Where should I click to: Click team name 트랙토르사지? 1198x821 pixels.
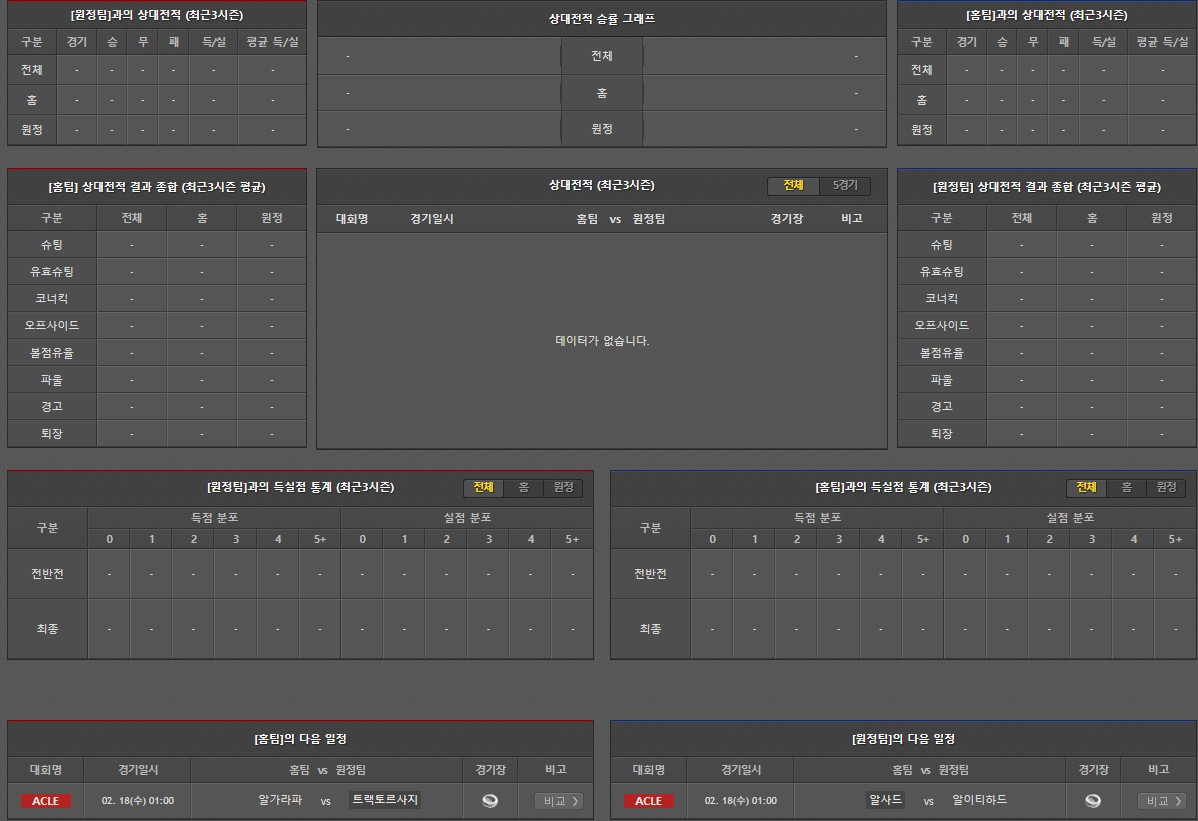pos(385,800)
